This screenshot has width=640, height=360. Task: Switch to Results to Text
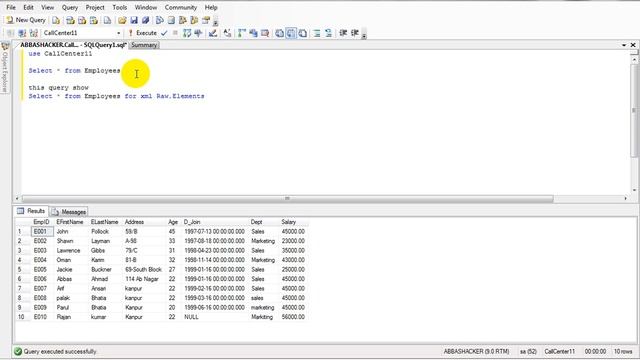point(279,33)
